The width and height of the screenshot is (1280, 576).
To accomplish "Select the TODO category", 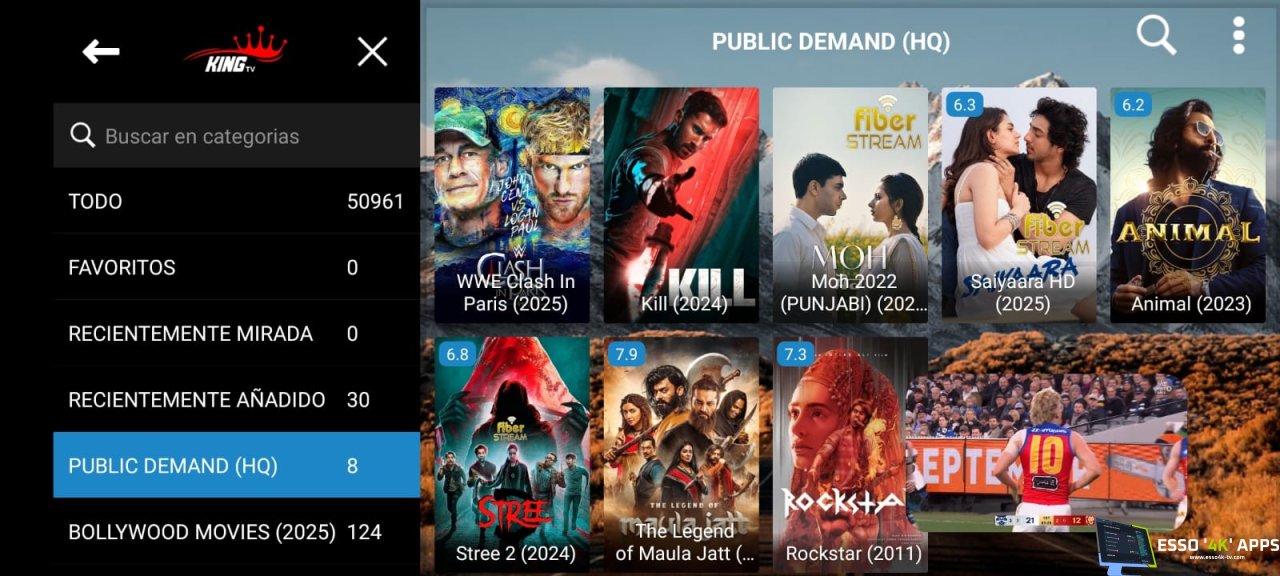I will click(237, 201).
